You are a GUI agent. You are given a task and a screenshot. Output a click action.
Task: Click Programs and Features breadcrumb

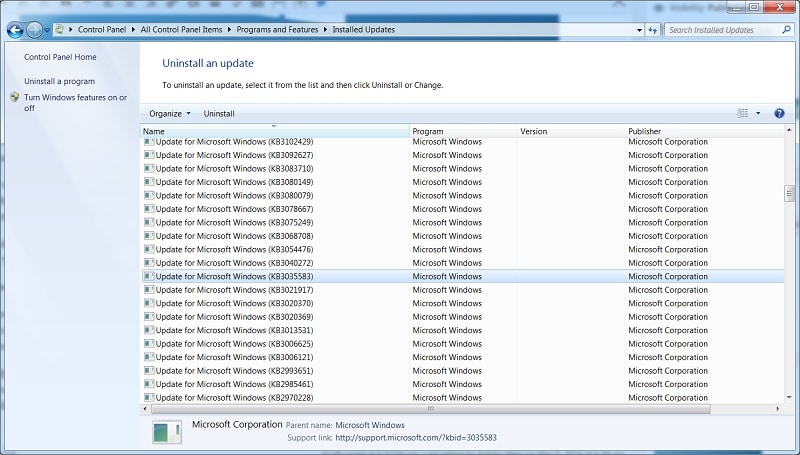click(277, 30)
